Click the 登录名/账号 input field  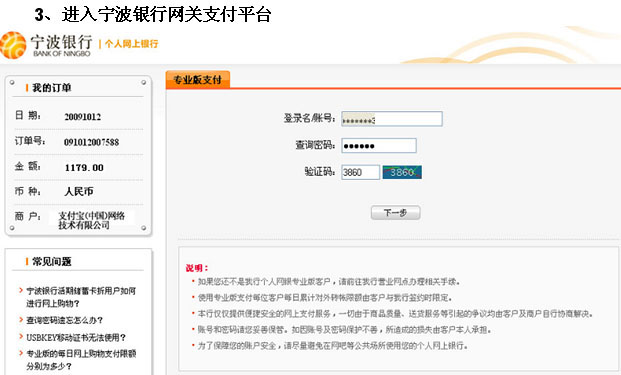pyautogui.click(x=392, y=119)
